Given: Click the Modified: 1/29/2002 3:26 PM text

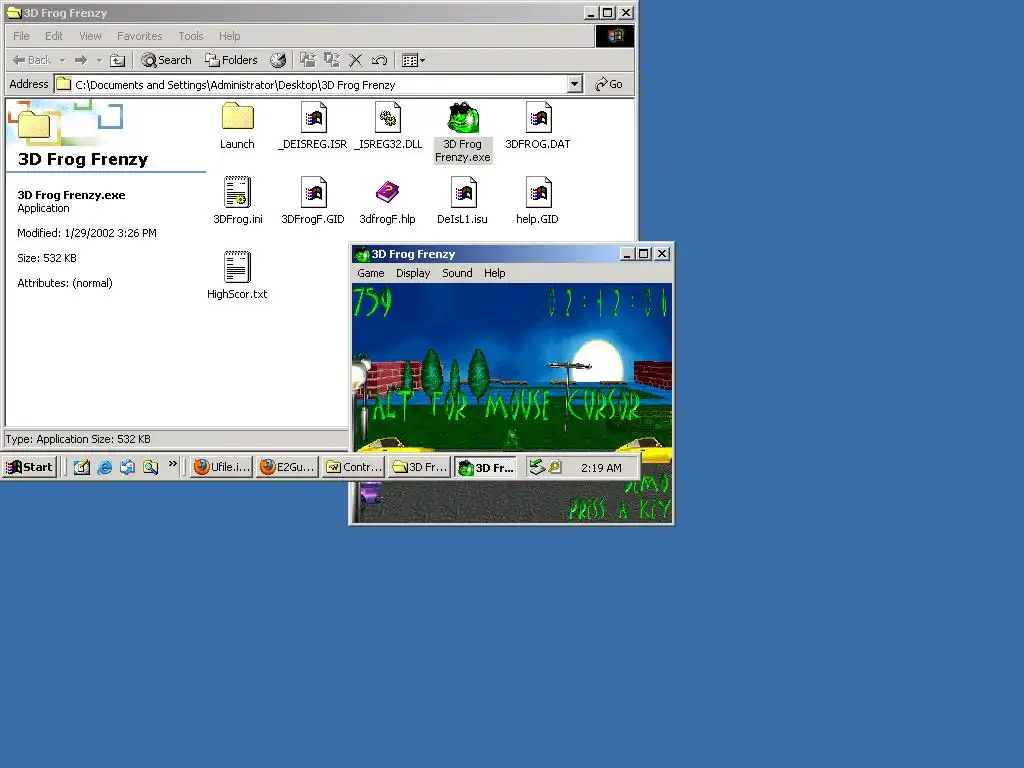Looking at the screenshot, I should (87, 233).
